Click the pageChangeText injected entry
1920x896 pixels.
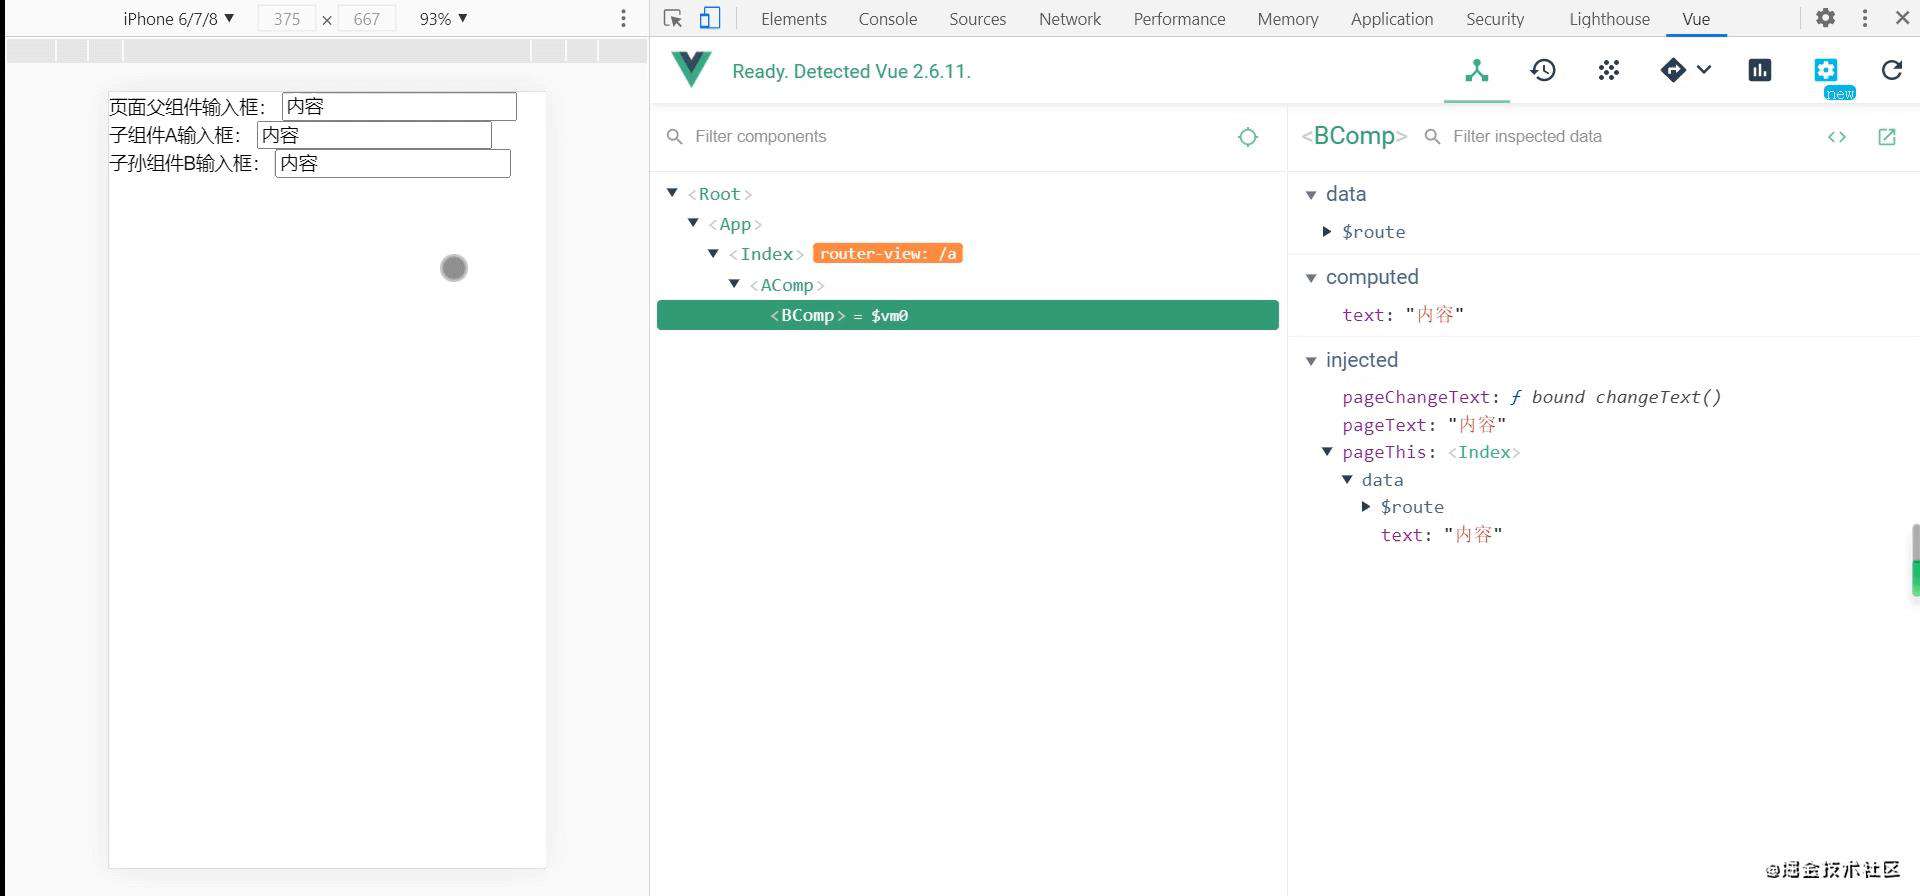(1531, 397)
